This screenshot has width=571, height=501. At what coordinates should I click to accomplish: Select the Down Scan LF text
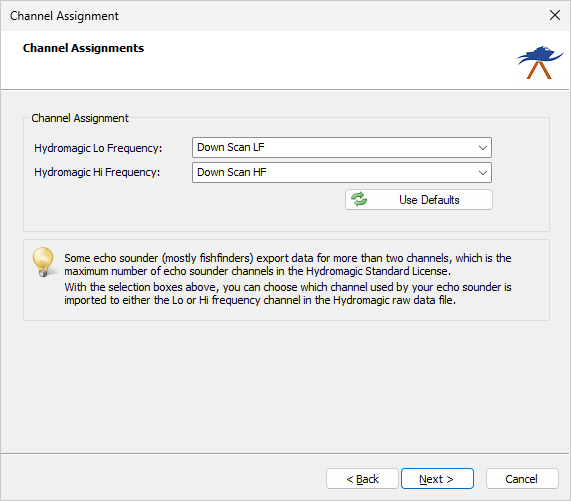231,147
